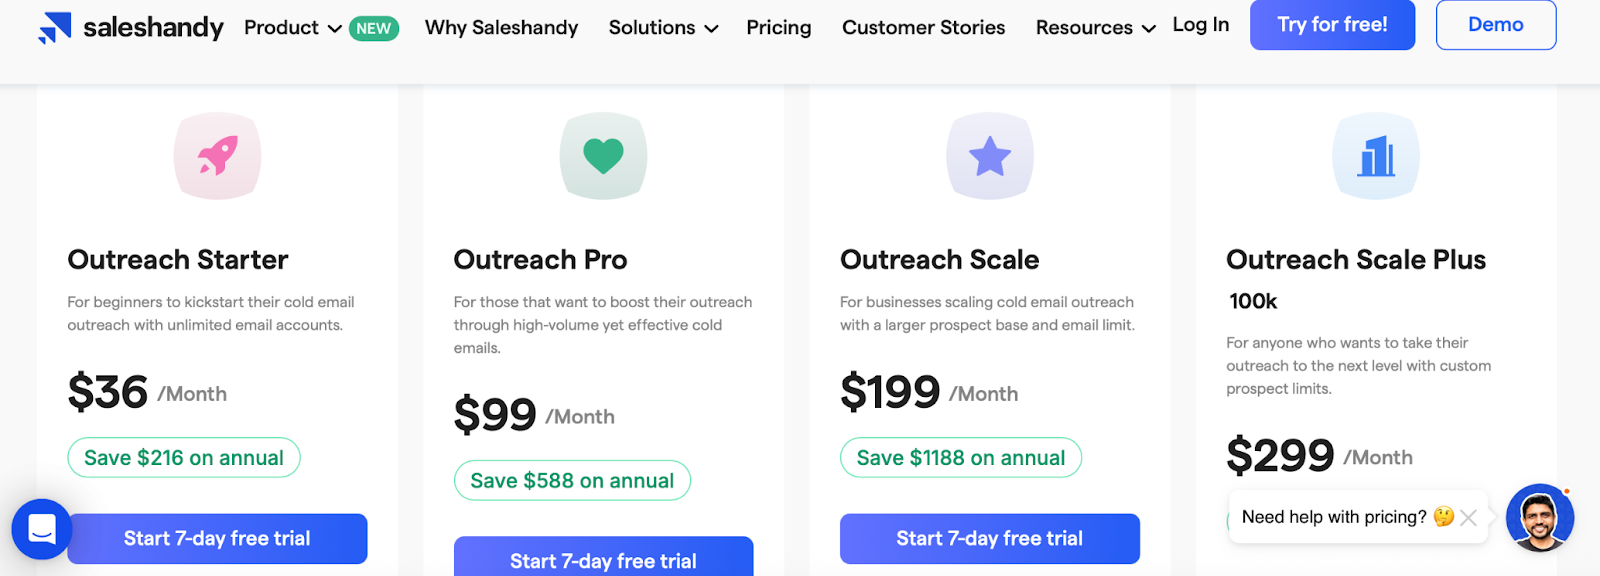Screen dimensions: 1600x576
Task: Start the Outreach Starter 7-day free trial
Action: 216,538
